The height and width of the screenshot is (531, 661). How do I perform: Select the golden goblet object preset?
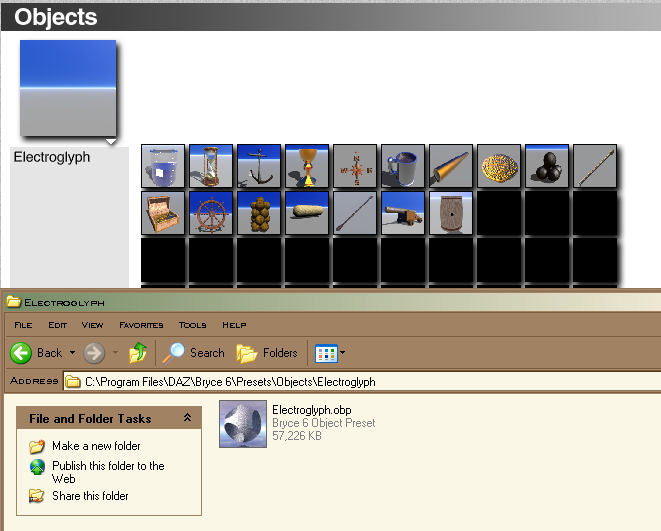tap(307, 166)
